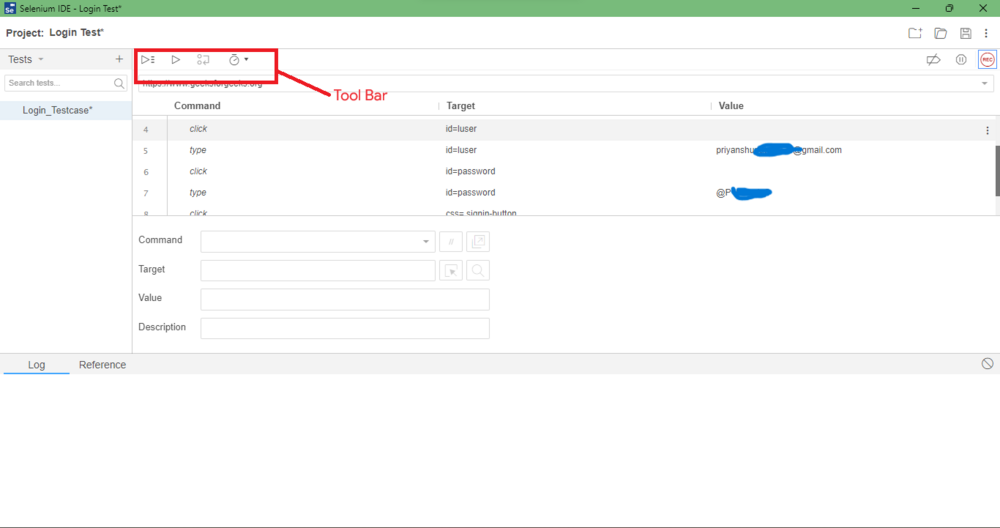Image resolution: width=1000 pixels, height=528 pixels.
Task: Click the search magnifier in tests panel
Action: (x=119, y=83)
